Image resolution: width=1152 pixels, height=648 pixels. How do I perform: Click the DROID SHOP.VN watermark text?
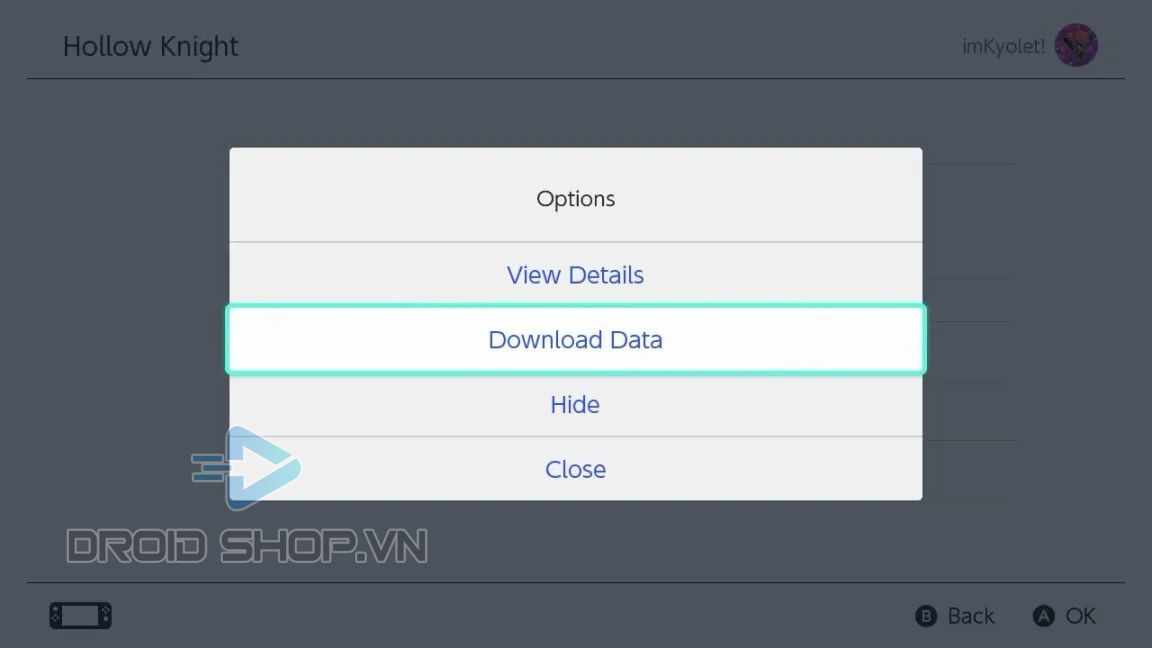point(247,547)
